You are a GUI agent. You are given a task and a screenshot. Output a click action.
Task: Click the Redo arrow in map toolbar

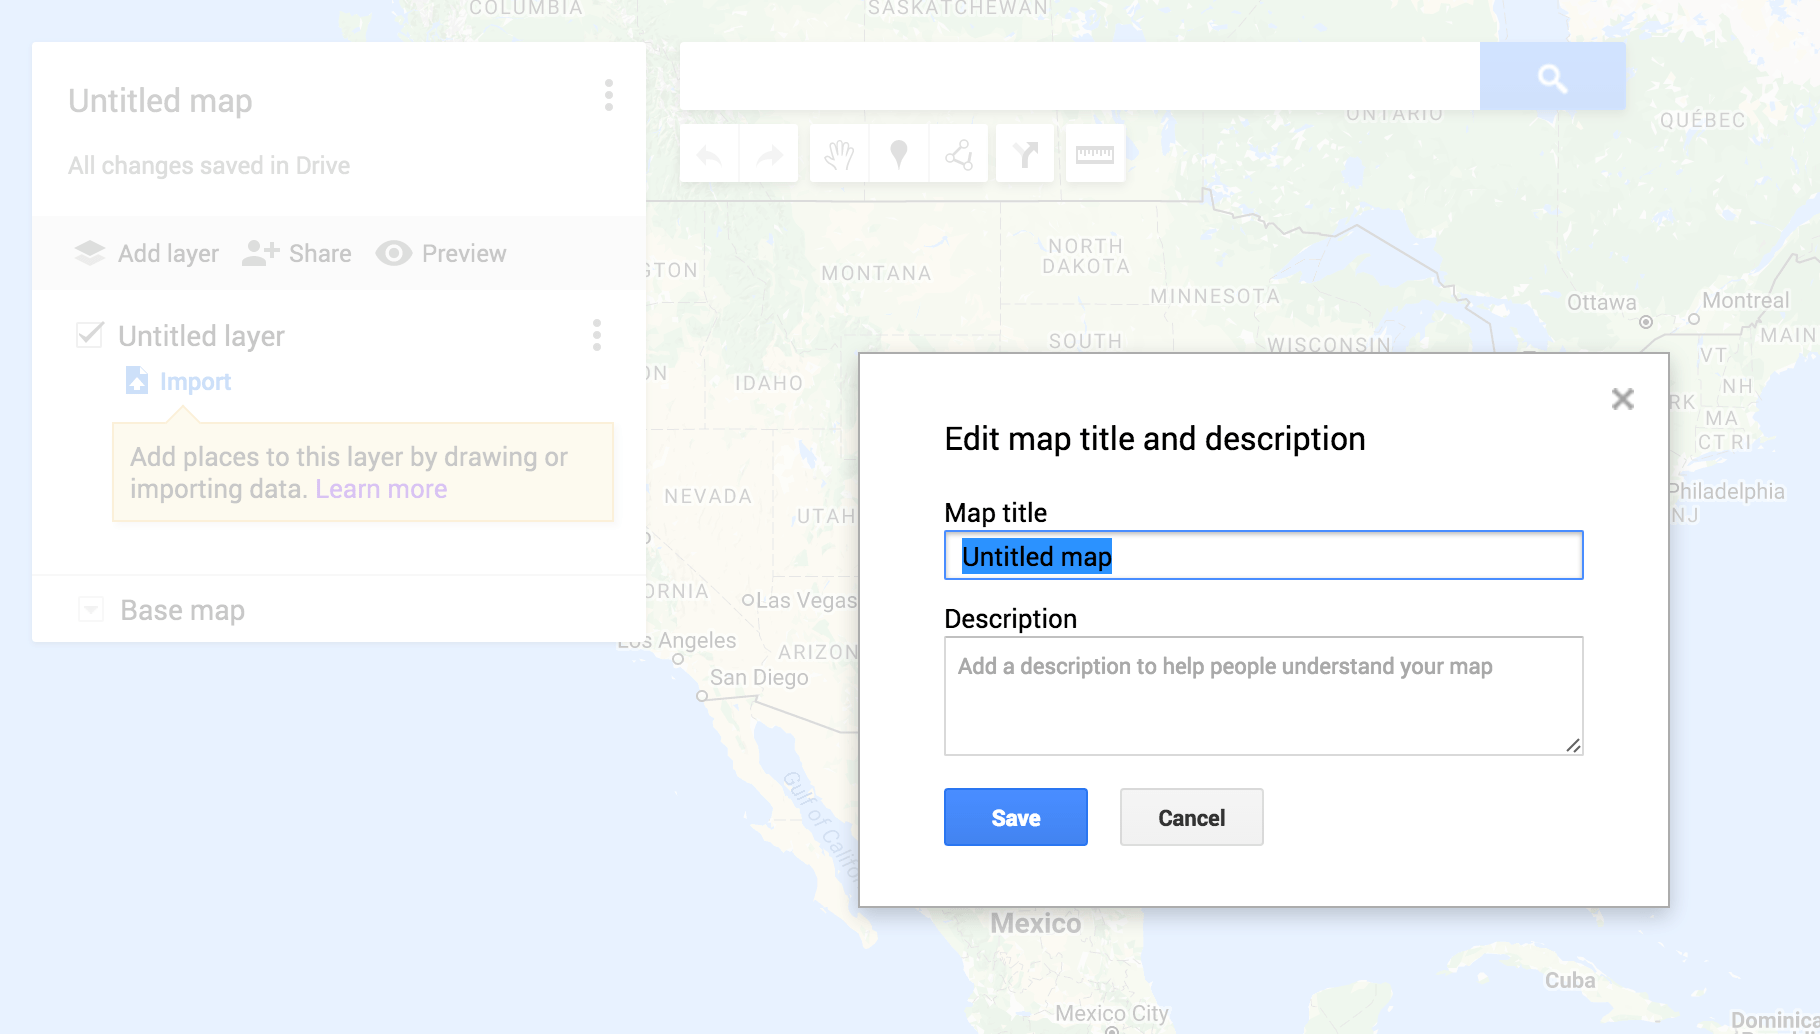coord(769,154)
